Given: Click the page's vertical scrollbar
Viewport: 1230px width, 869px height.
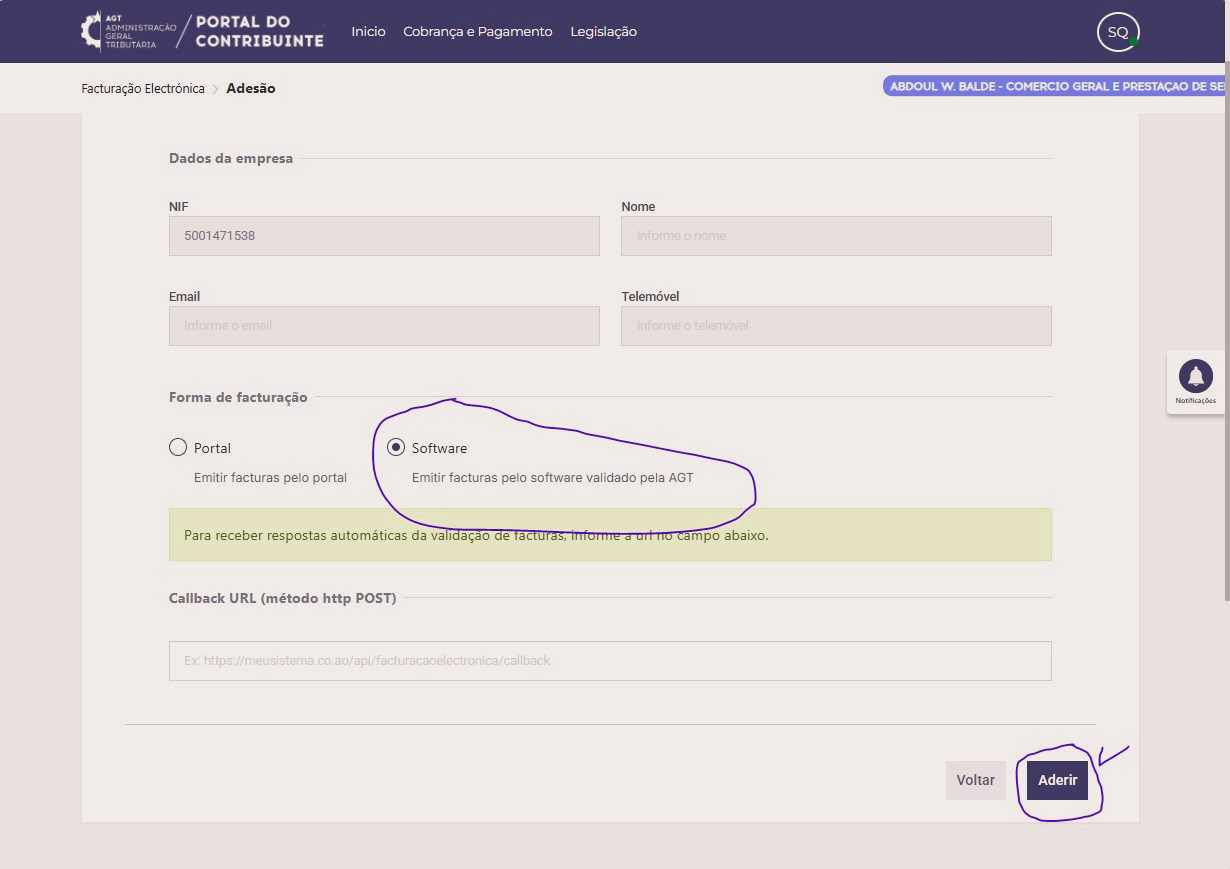Looking at the screenshot, I should coord(1225,300).
